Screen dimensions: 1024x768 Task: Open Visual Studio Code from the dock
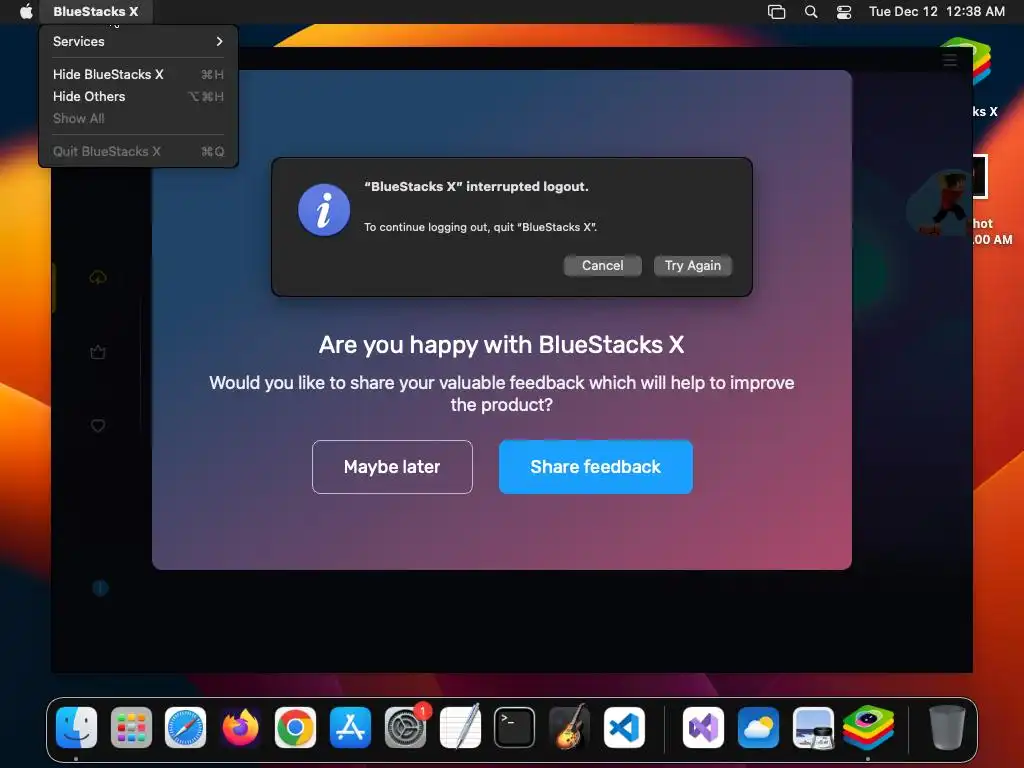(x=624, y=727)
